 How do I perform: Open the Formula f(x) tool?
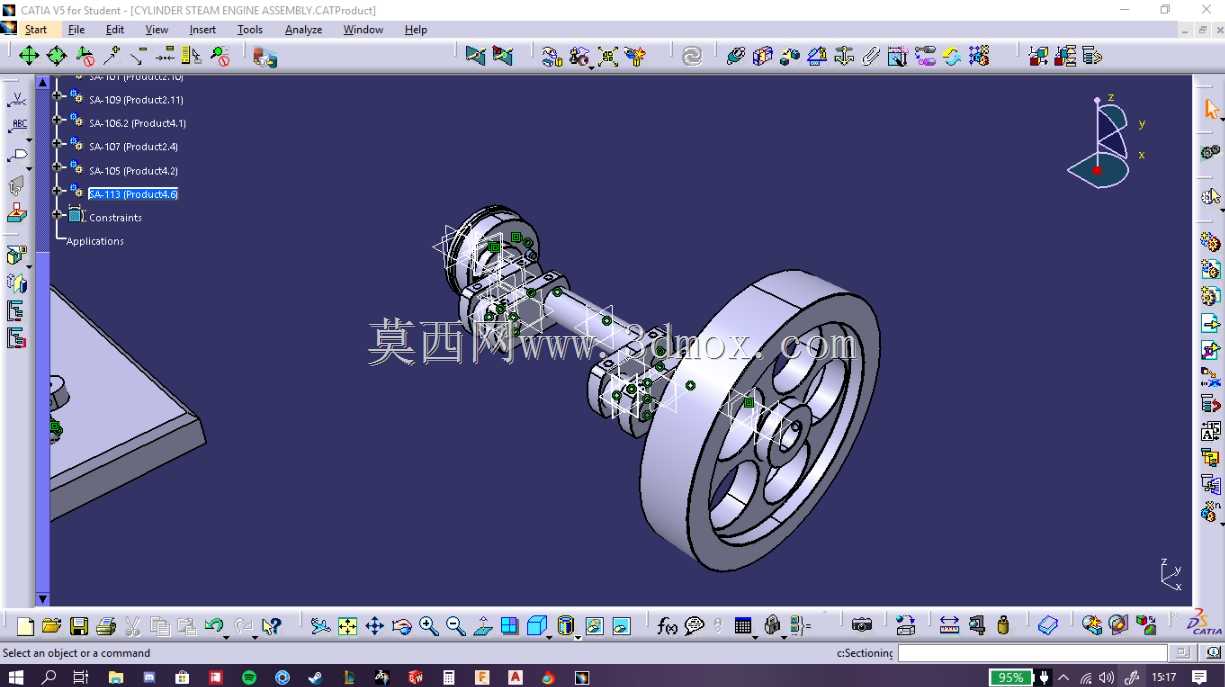click(x=667, y=626)
